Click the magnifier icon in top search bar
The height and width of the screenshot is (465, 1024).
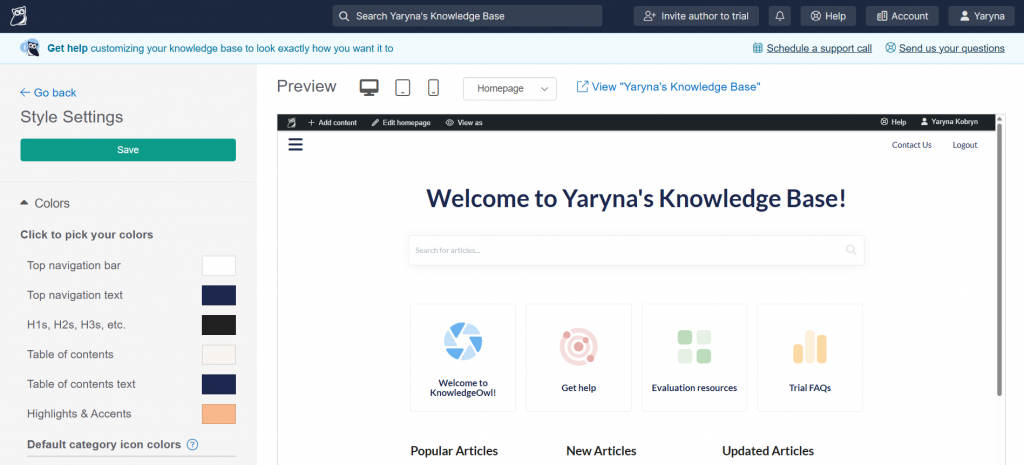point(344,16)
